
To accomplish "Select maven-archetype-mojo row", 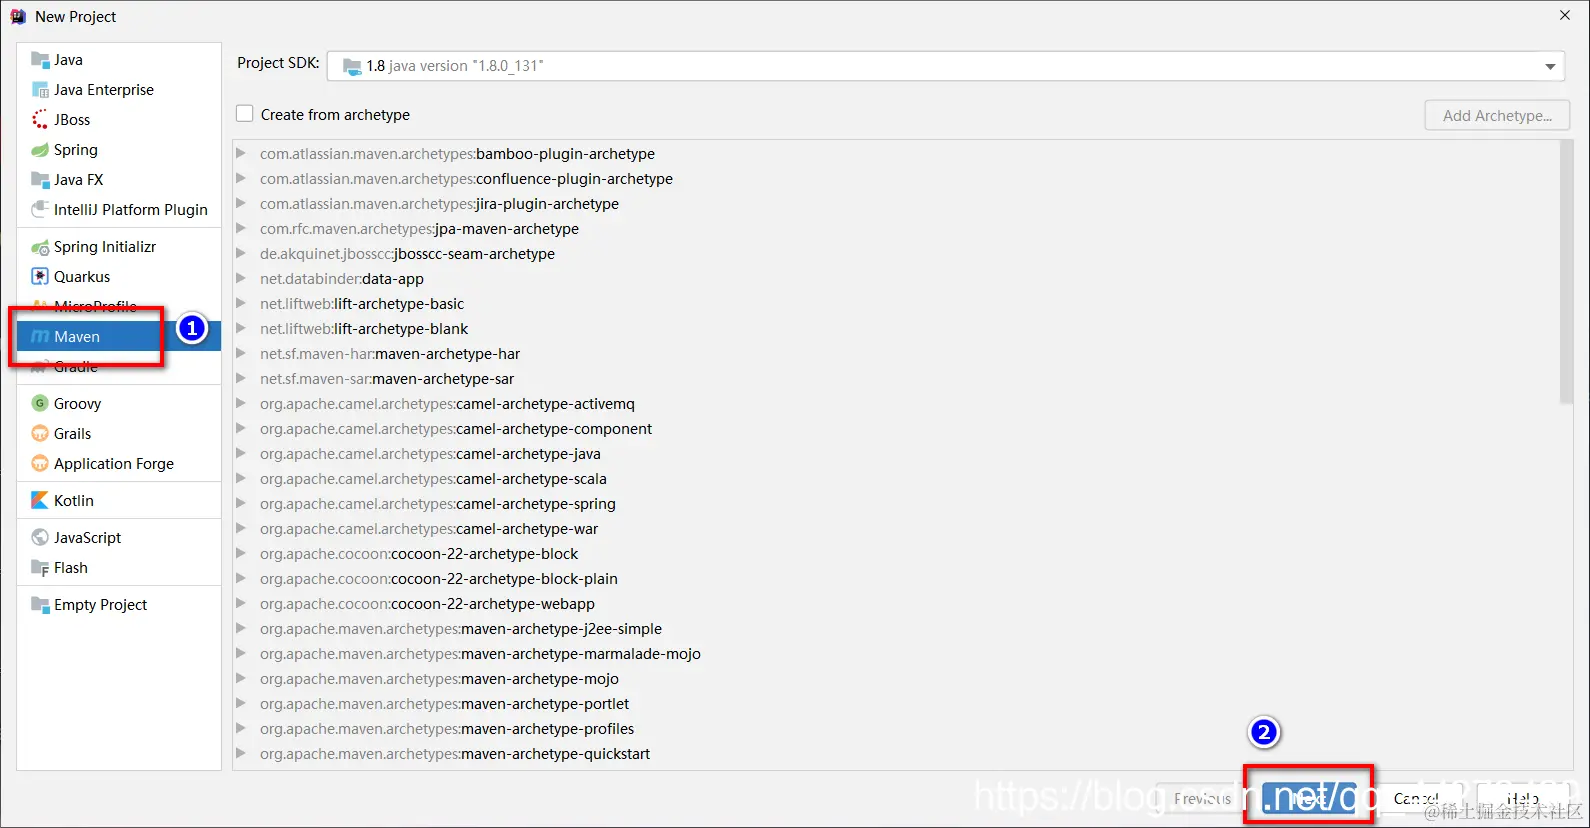I will tap(896, 679).
